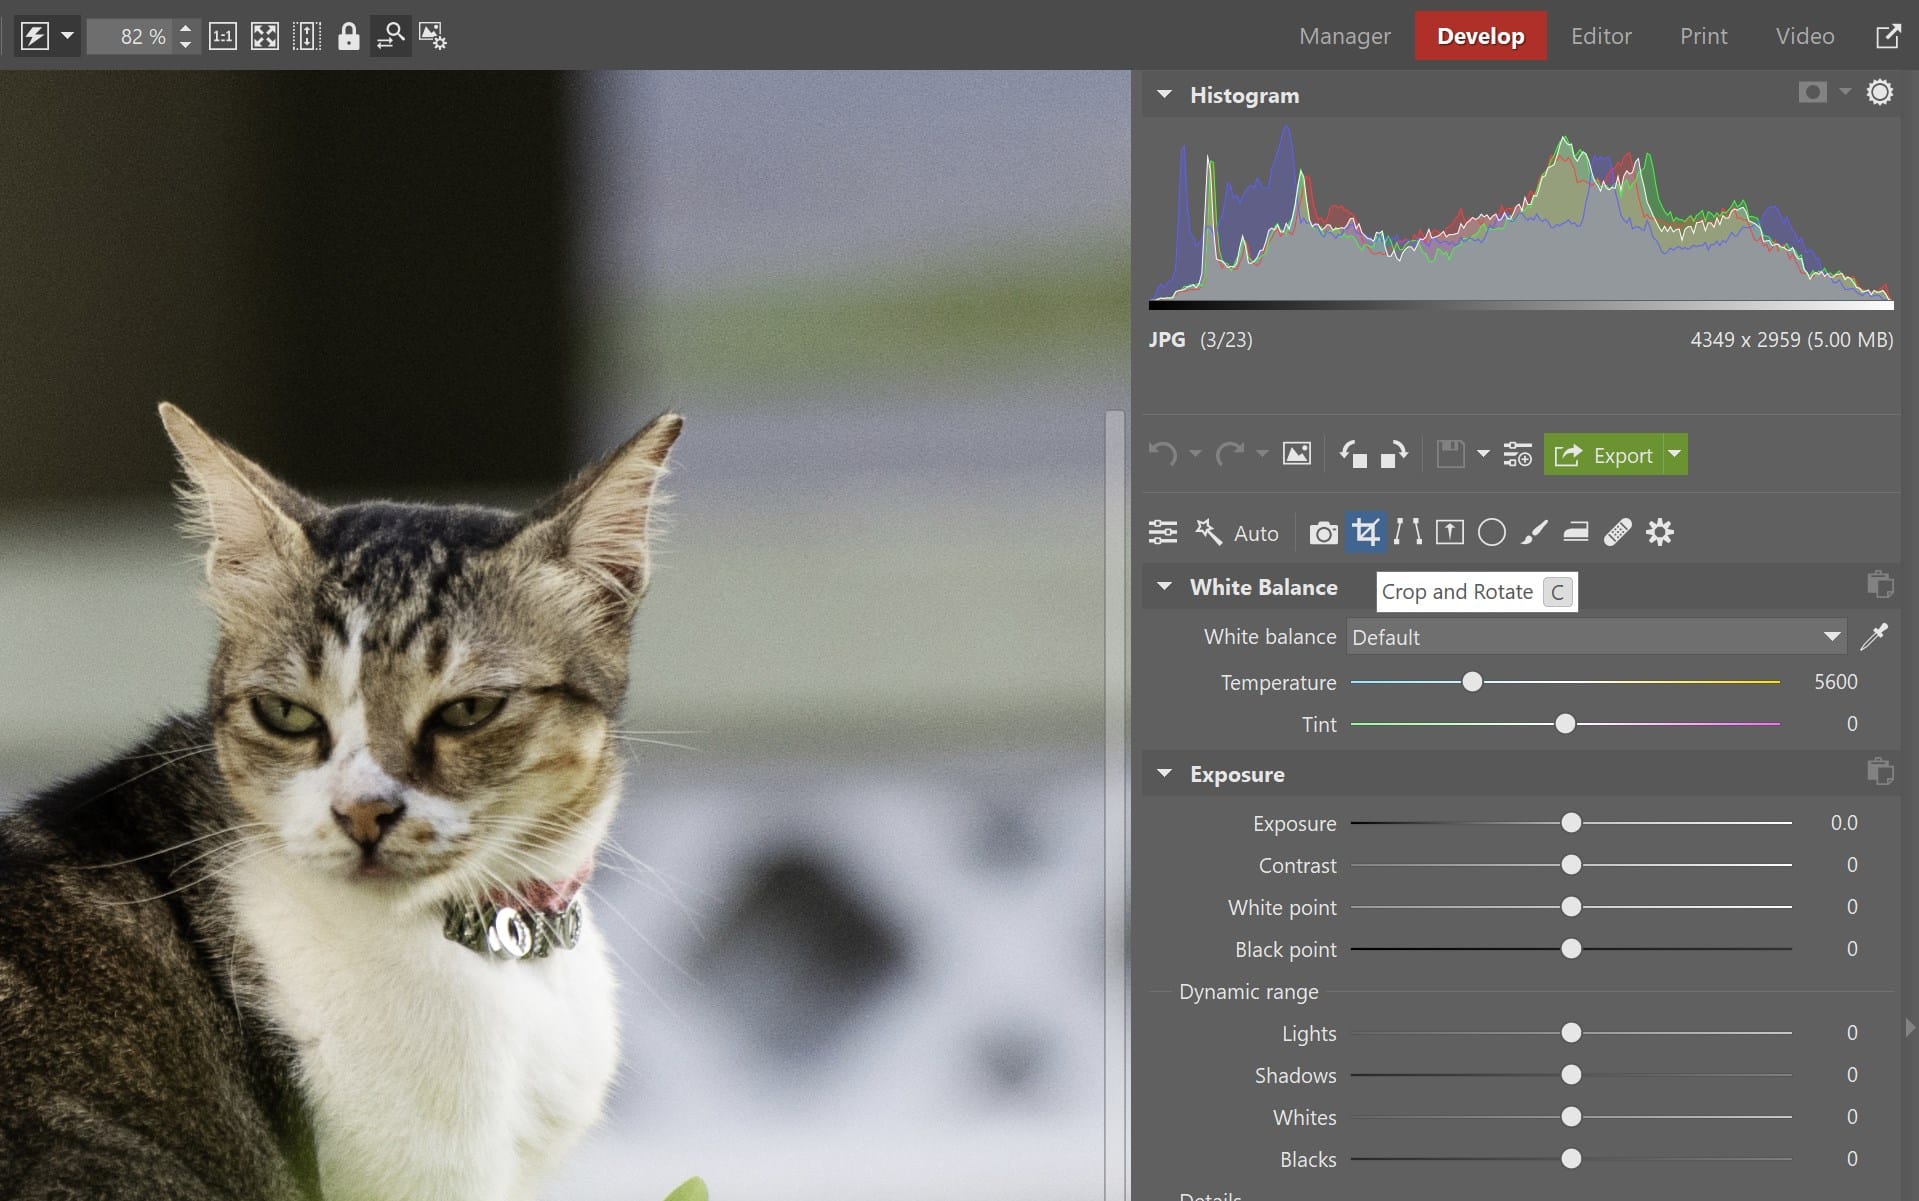Click the Shadows slider handle

coord(1571,1075)
